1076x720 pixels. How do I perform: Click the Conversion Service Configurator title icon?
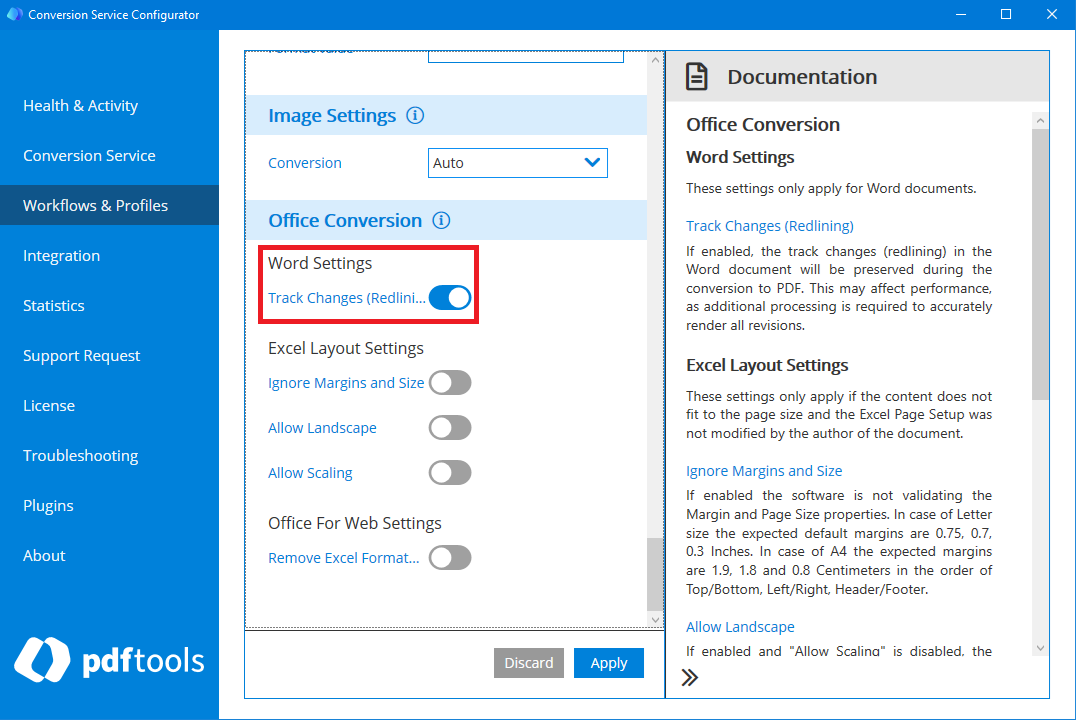point(14,14)
